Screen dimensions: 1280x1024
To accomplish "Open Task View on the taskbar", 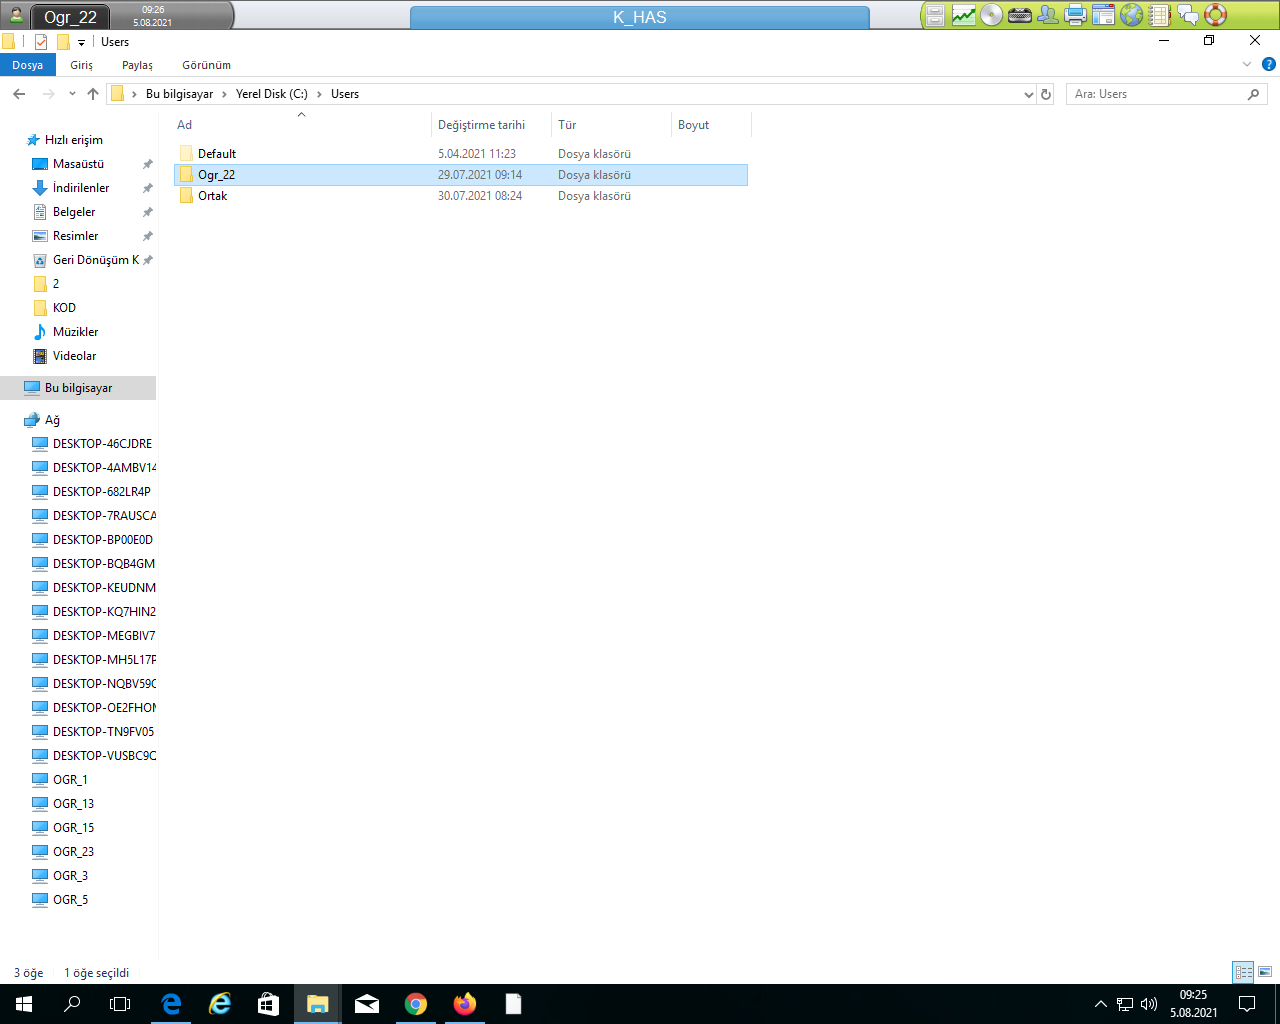I will pyautogui.click(x=120, y=1004).
